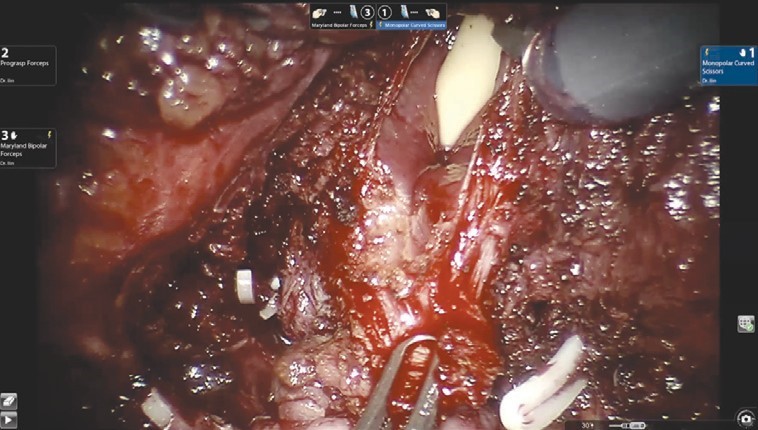Click pedal icon beside circled 1
This screenshot has width=758, height=430.
pyautogui.click(x=404, y=12)
